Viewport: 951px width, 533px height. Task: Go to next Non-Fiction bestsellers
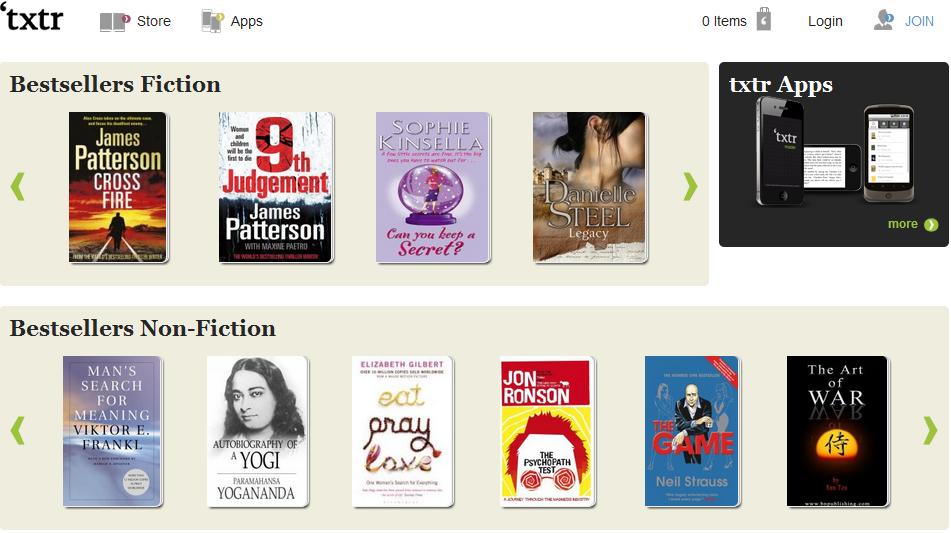(930, 431)
